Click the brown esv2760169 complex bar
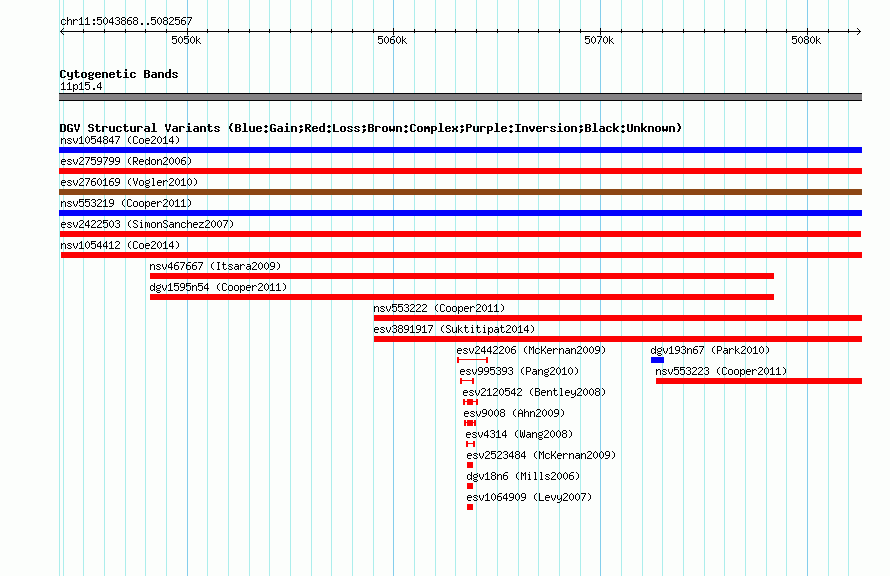This screenshot has height=576, width=890. point(460,192)
